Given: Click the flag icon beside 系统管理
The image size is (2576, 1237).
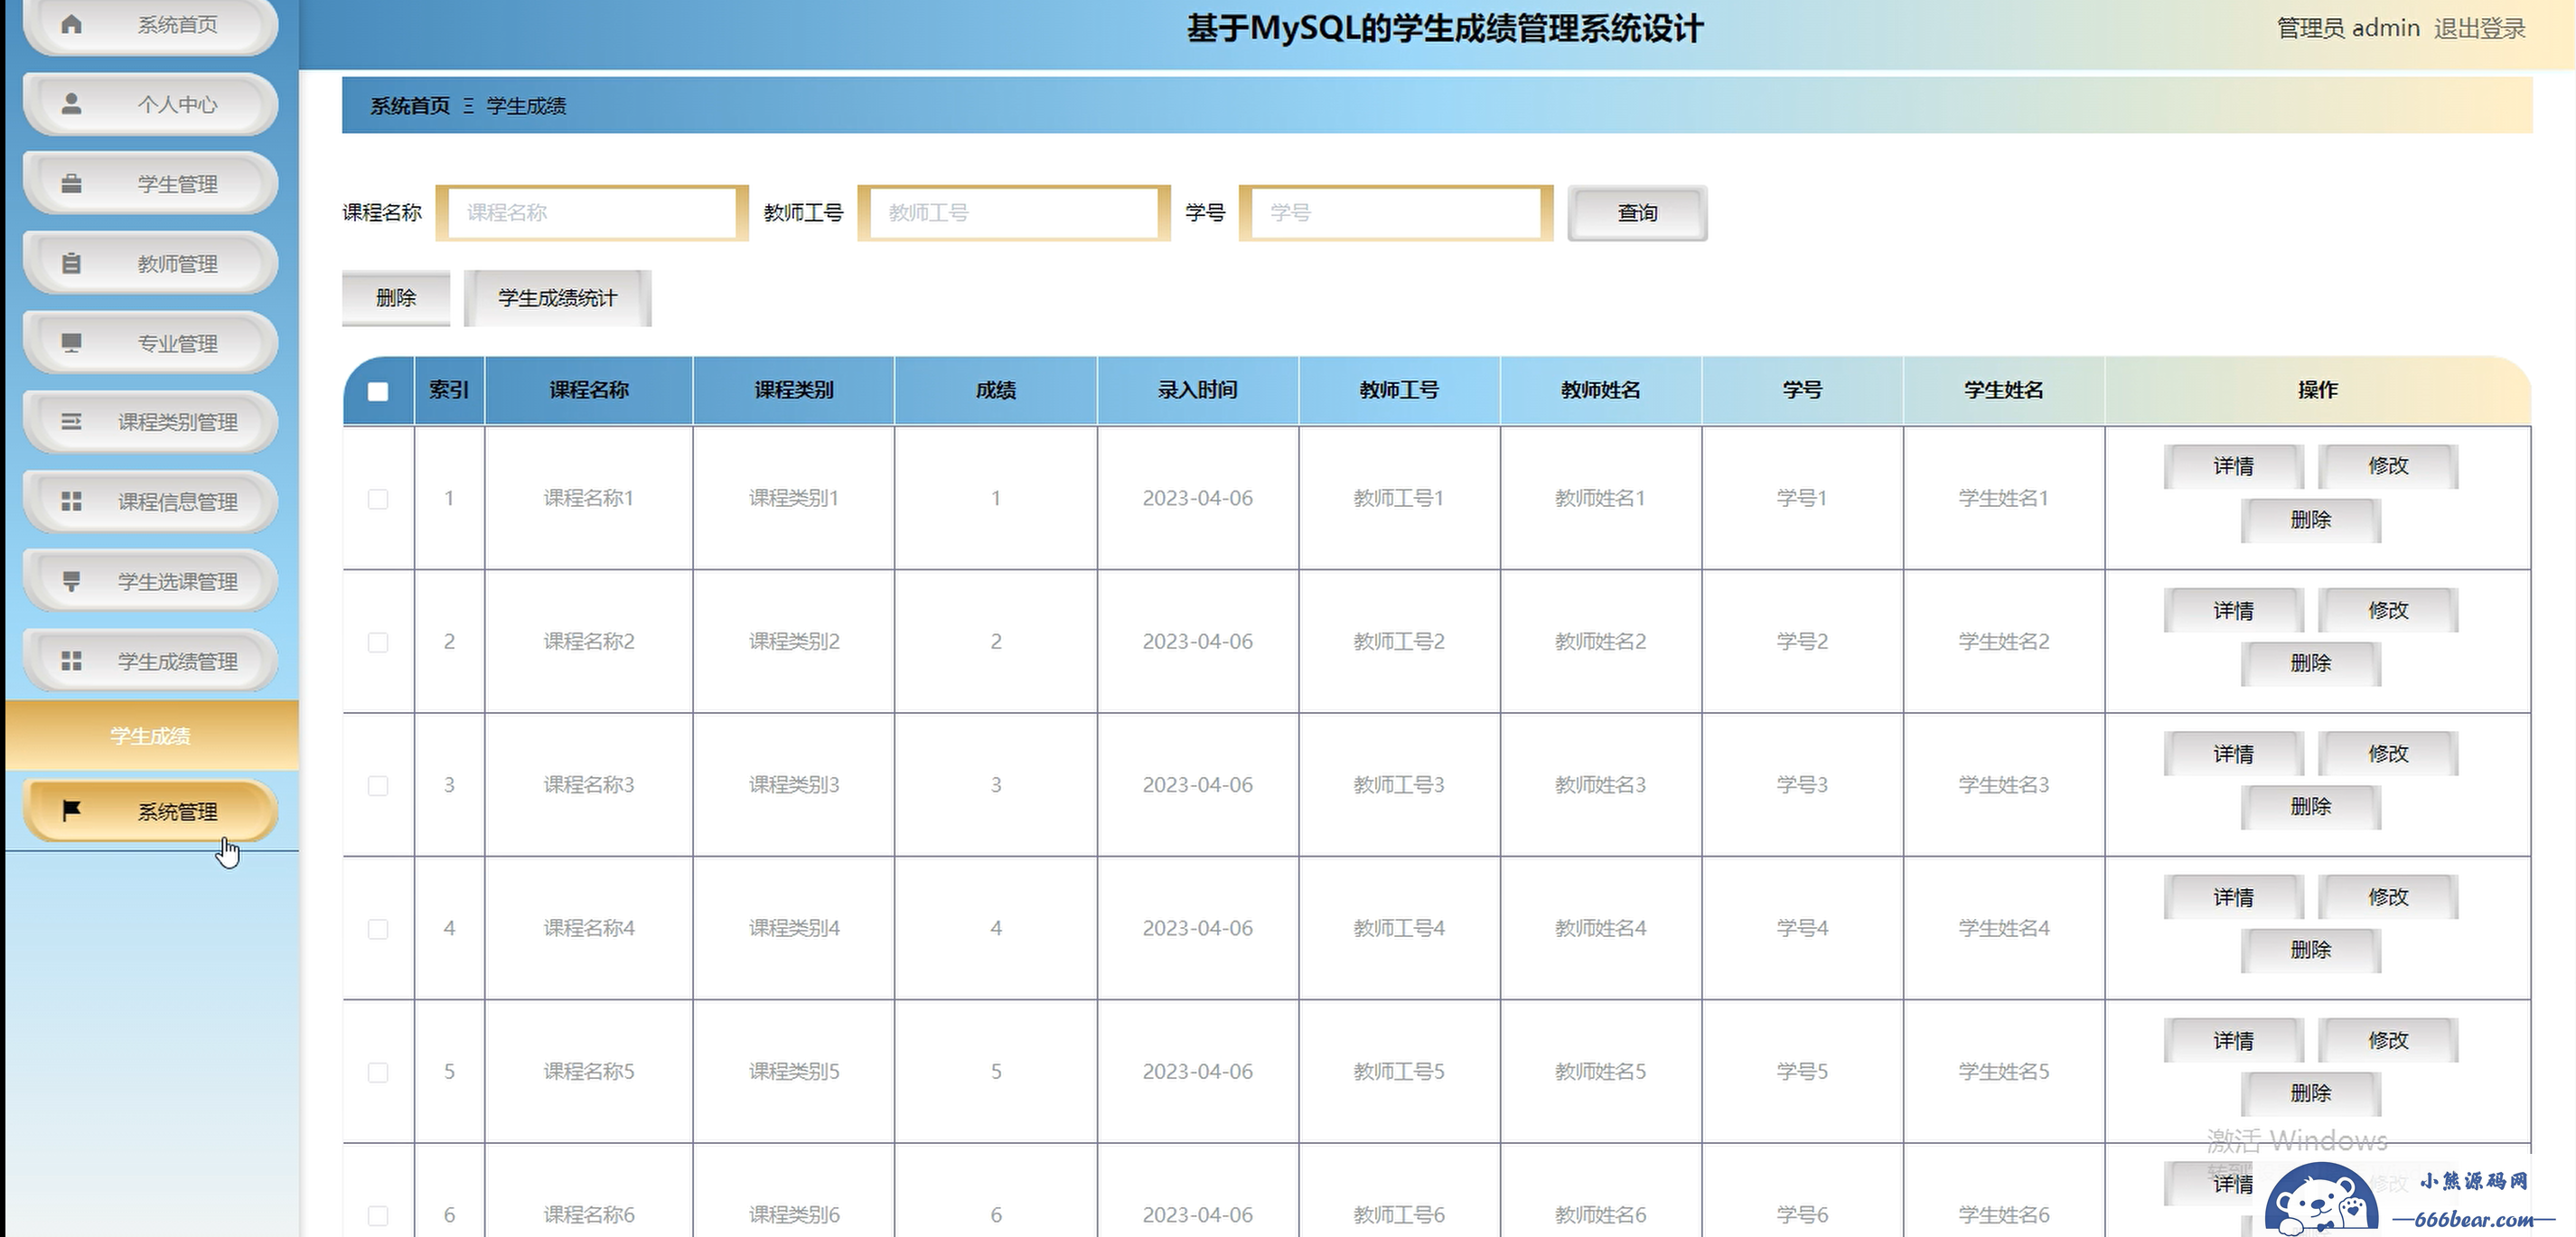Looking at the screenshot, I should [71, 811].
